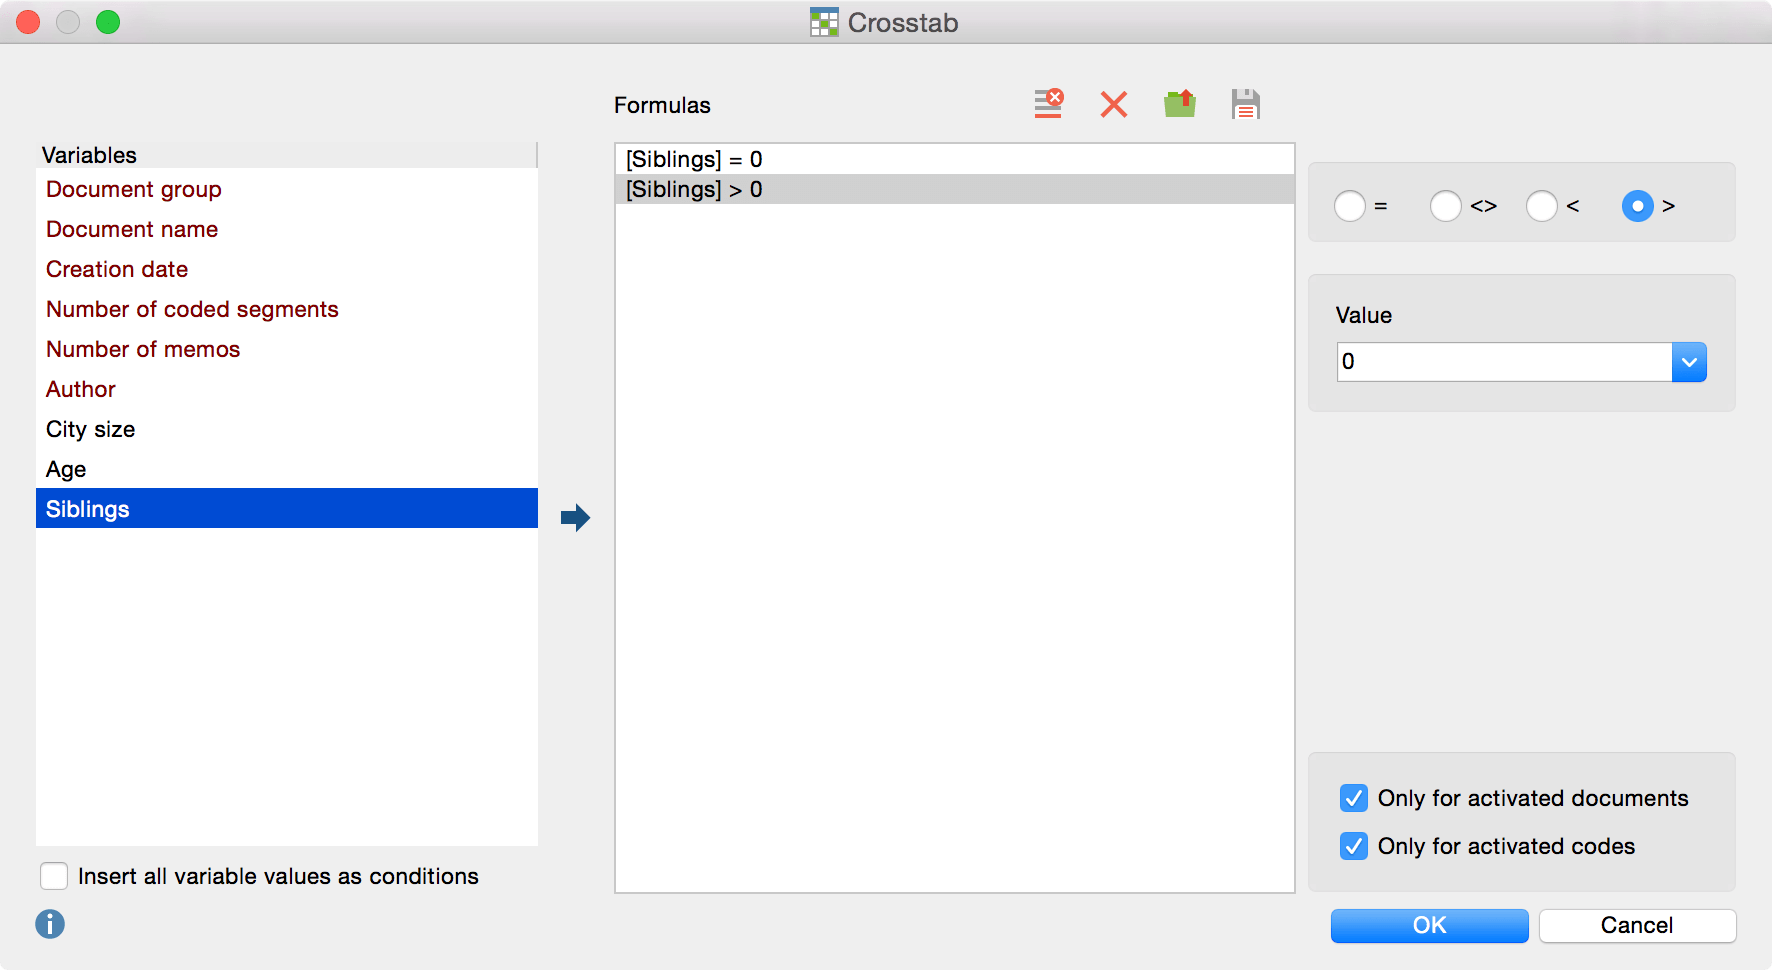Select Number of coded segments variable
Screen dimensions: 1772x970
pyautogui.click(x=287, y=309)
